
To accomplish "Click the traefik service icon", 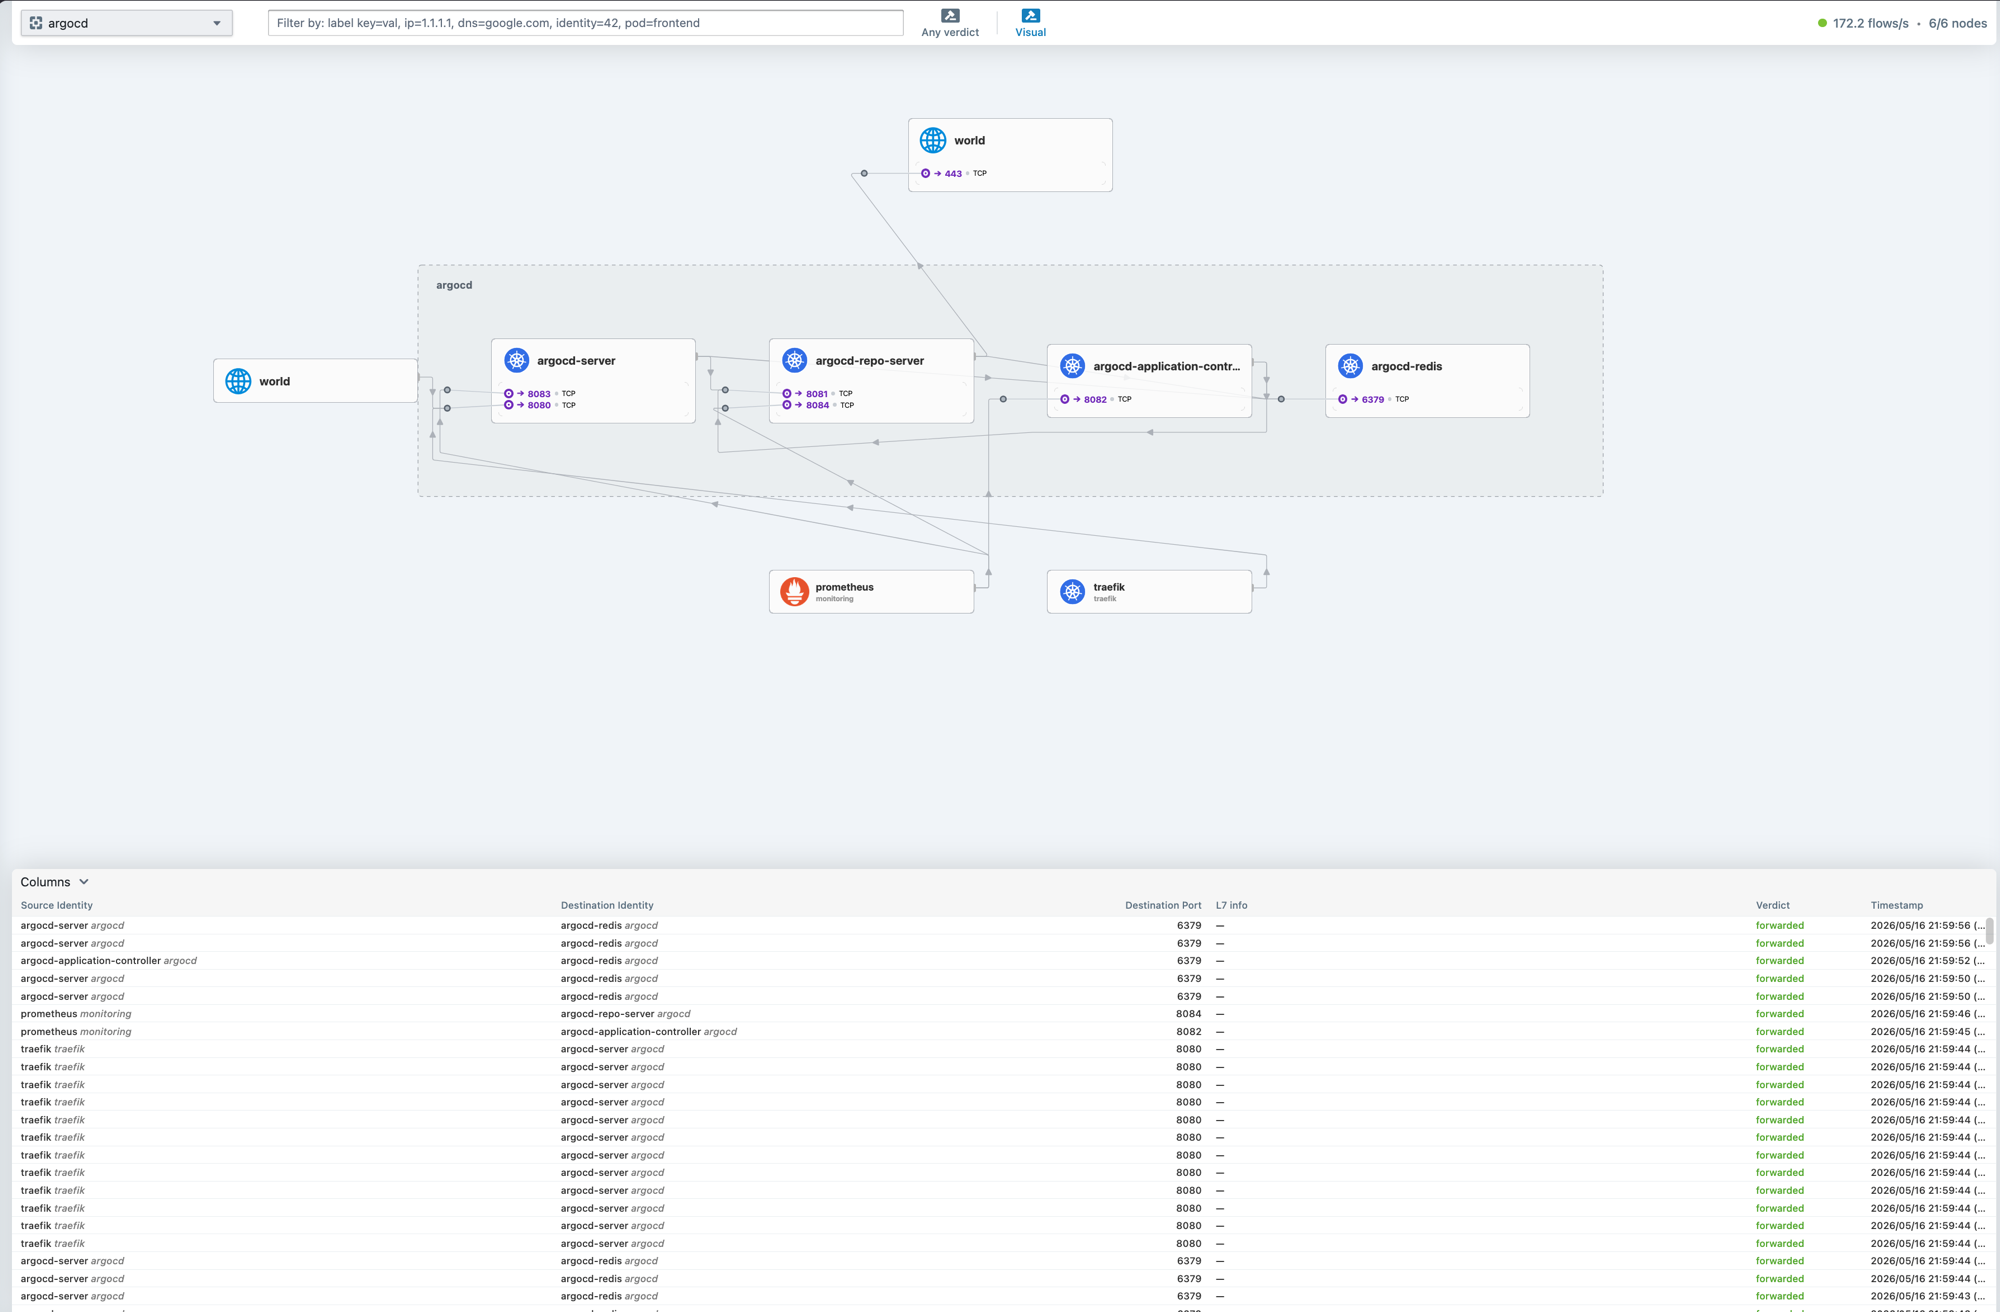I will point(1072,591).
